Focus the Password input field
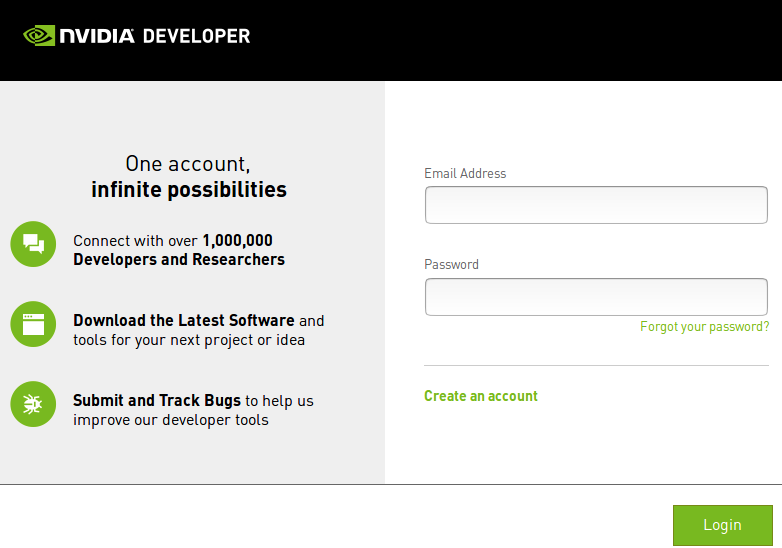Screen dimensions: 782x548 (x=596, y=297)
